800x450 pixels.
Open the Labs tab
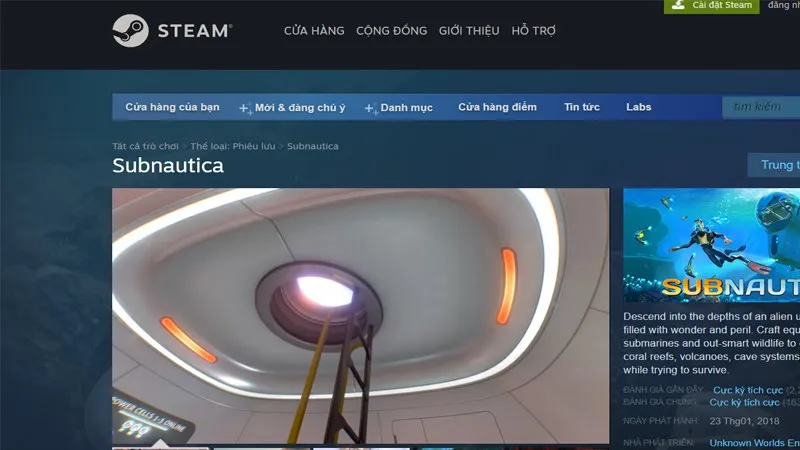click(x=639, y=107)
